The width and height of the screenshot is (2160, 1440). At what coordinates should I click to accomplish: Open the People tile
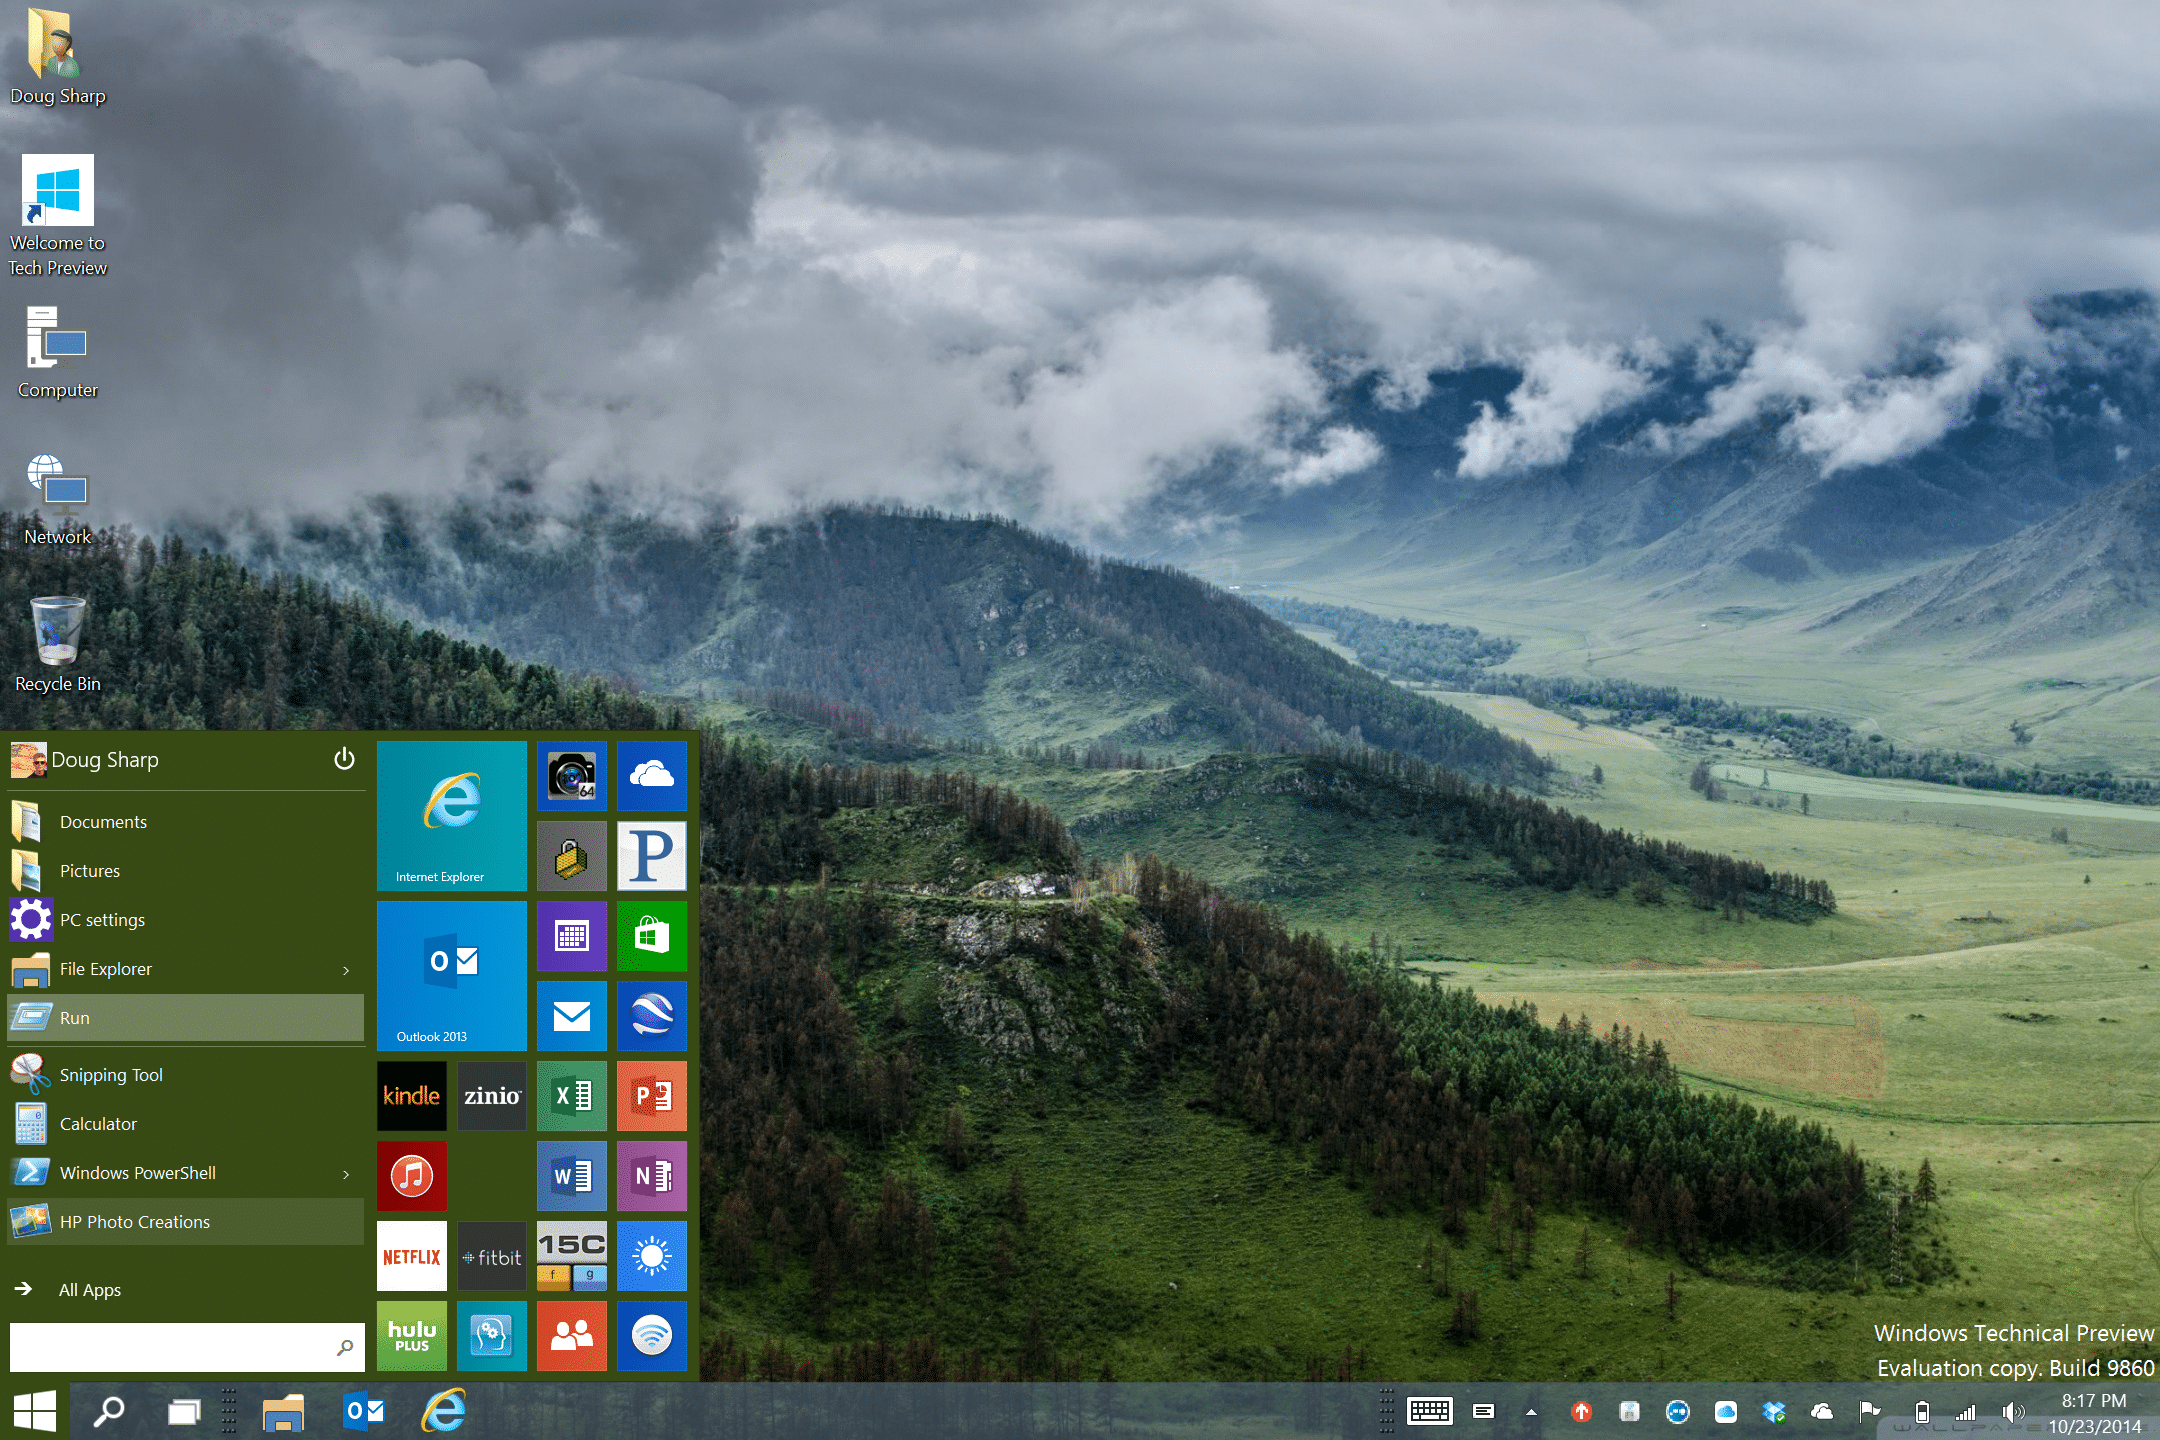[x=572, y=1336]
